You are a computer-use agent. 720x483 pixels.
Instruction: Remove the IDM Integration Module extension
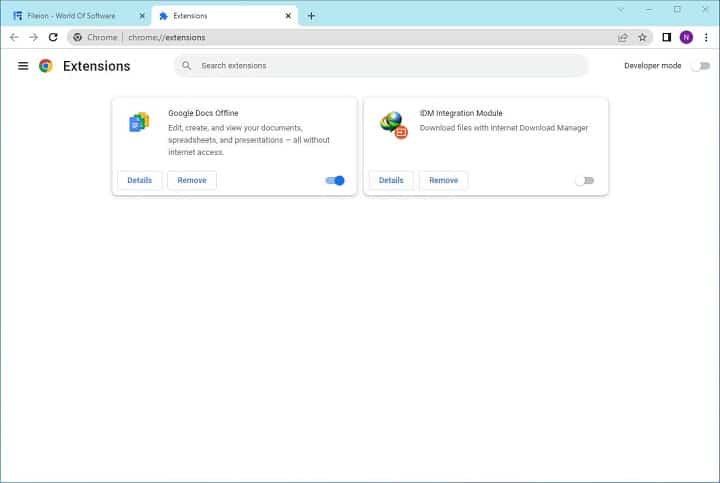(x=443, y=181)
